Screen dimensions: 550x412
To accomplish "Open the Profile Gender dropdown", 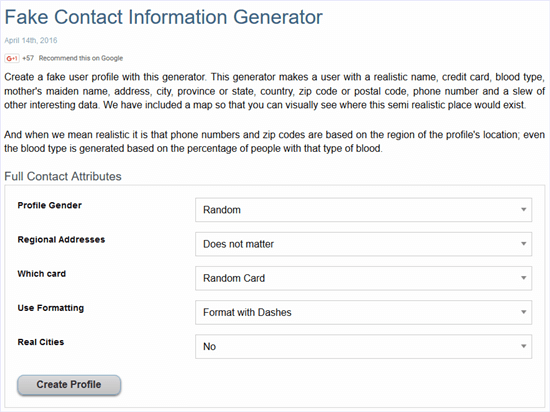I will click(x=363, y=210).
